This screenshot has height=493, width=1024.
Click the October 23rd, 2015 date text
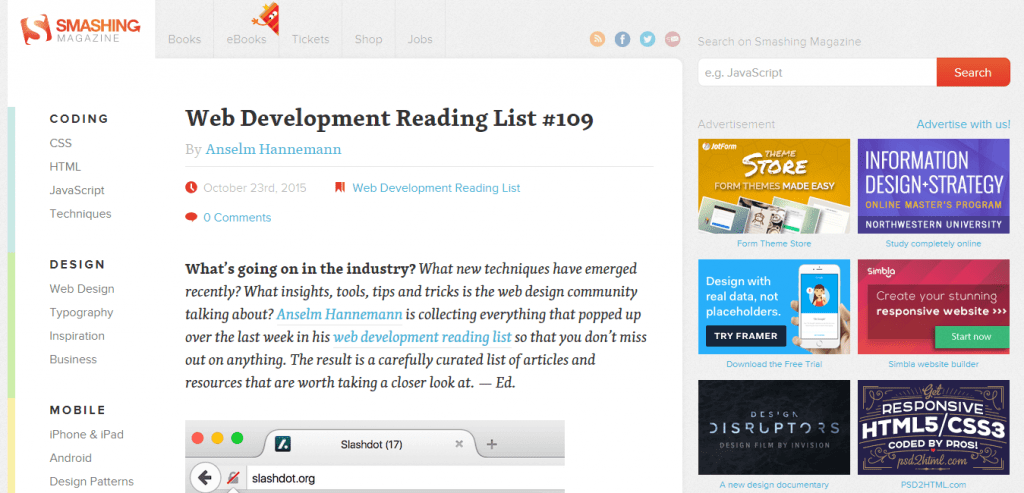255,188
